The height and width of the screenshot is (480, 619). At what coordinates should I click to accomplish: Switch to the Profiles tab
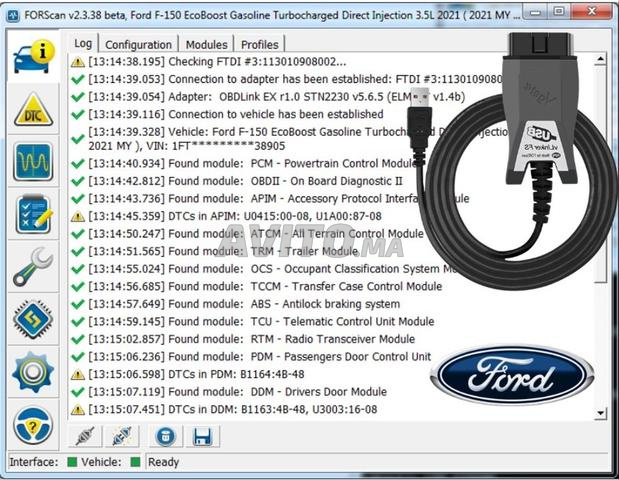(260, 45)
